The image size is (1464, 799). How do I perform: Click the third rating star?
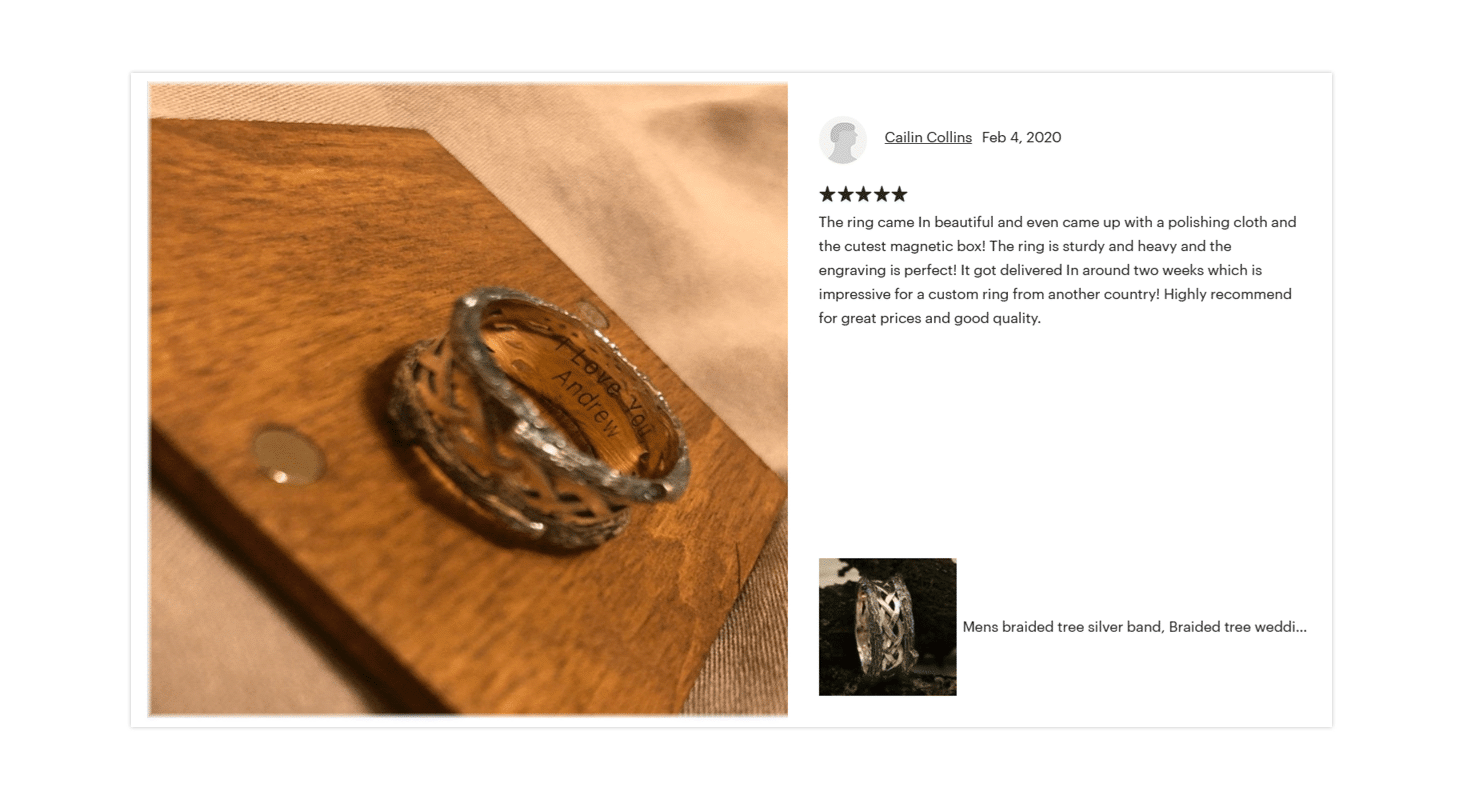point(863,194)
